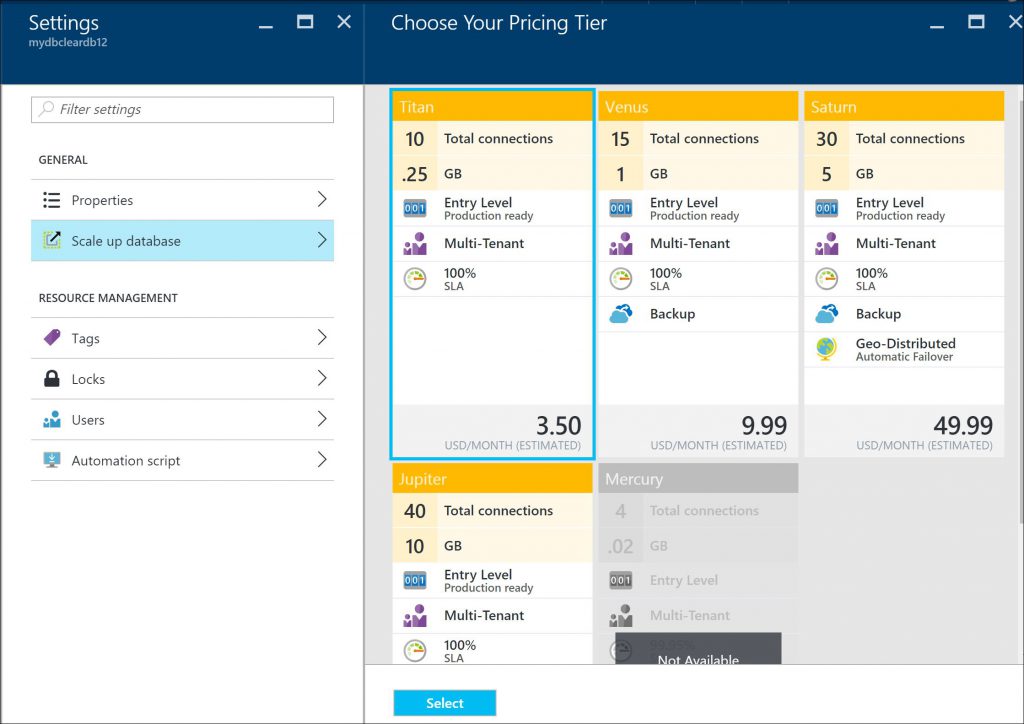The image size is (1024, 724).
Task: Click inside the Filter settings search box
Action: tap(181, 109)
